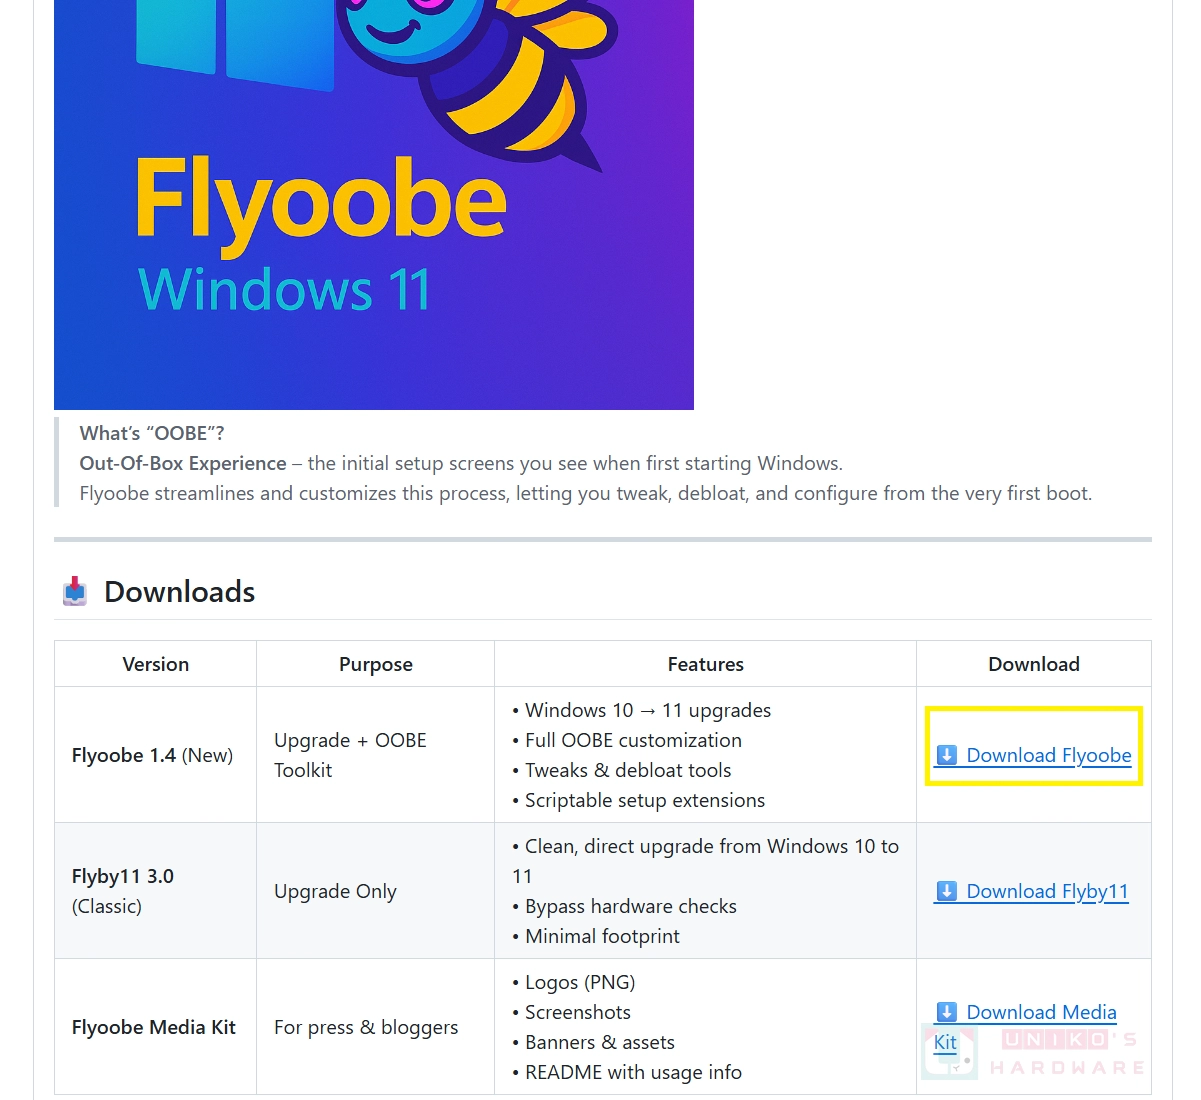Open the Flyoobe Windows 11 banner image
The width and height of the screenshot is (1201, 1100).
click(x=374, y=205)
